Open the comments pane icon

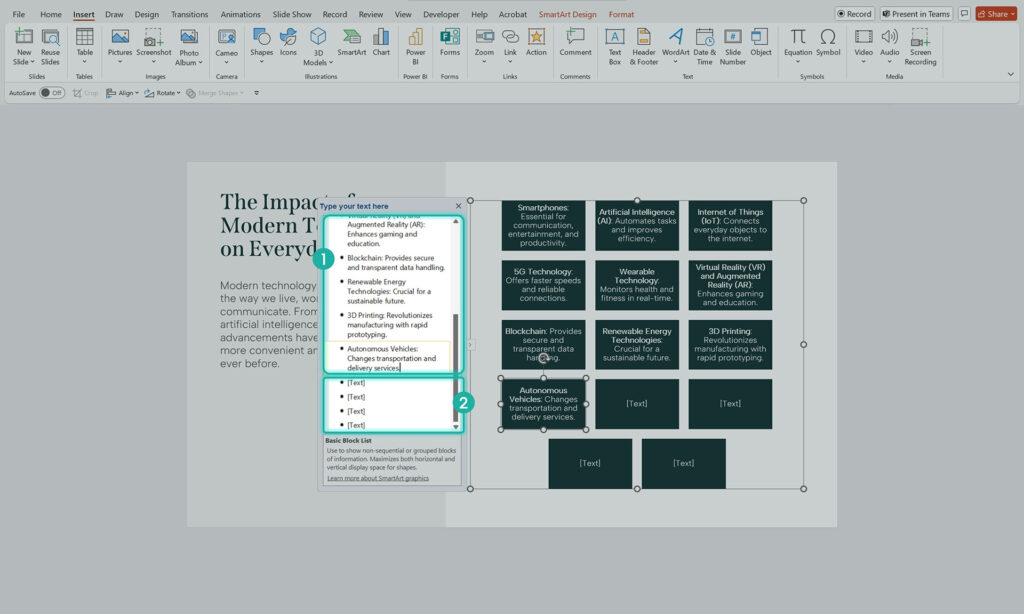[x=964, y=14]
